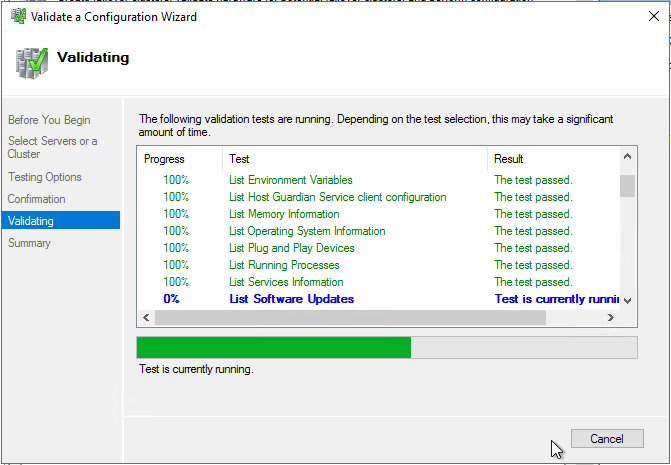Click 100% progress for List Running Processes
The image size is (671, 465).
pos(176,265)
